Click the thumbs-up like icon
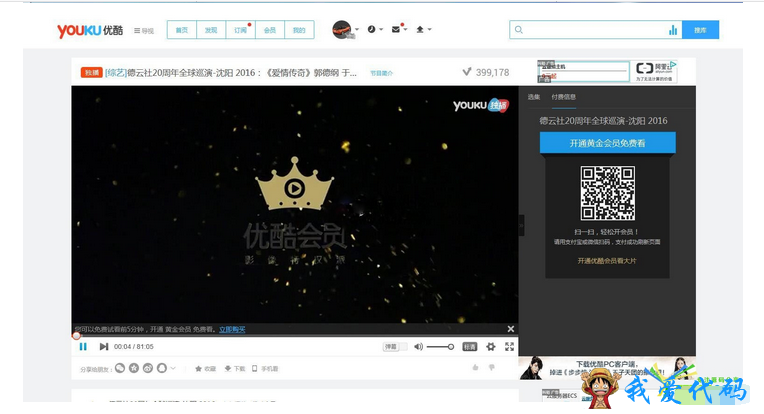The height and width of the screenshot is (414, 764). coord(476,367)
